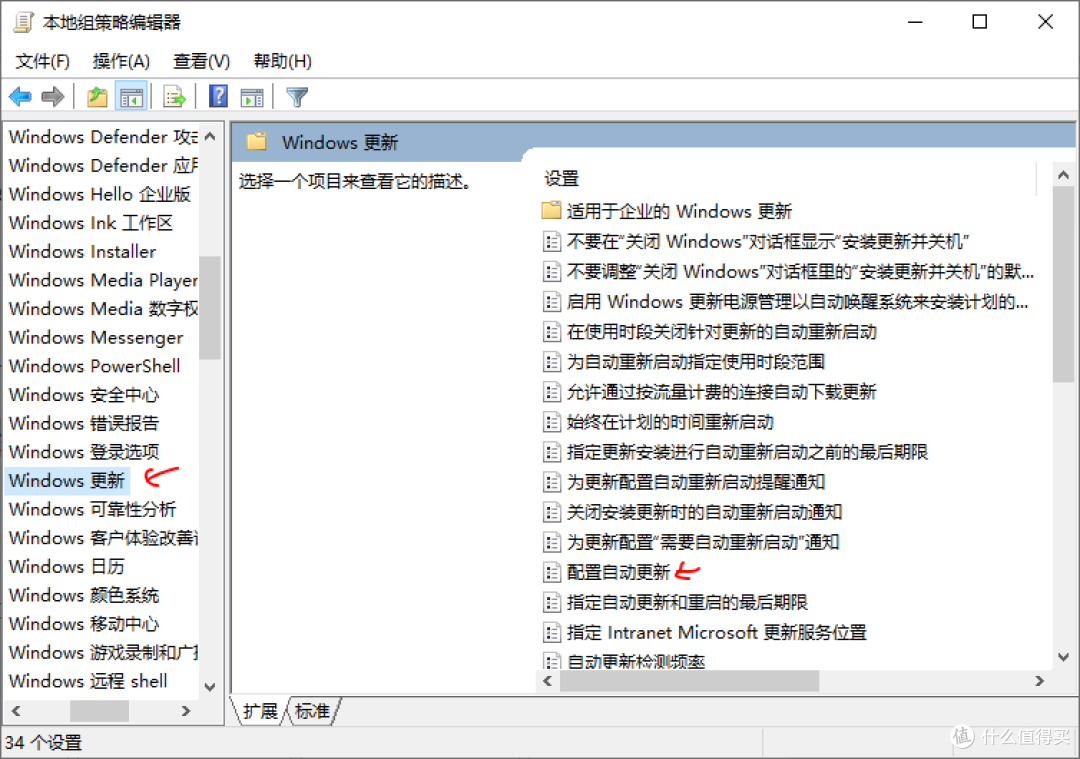Select Windows 颜色系统 tree node

pos(83,595)
